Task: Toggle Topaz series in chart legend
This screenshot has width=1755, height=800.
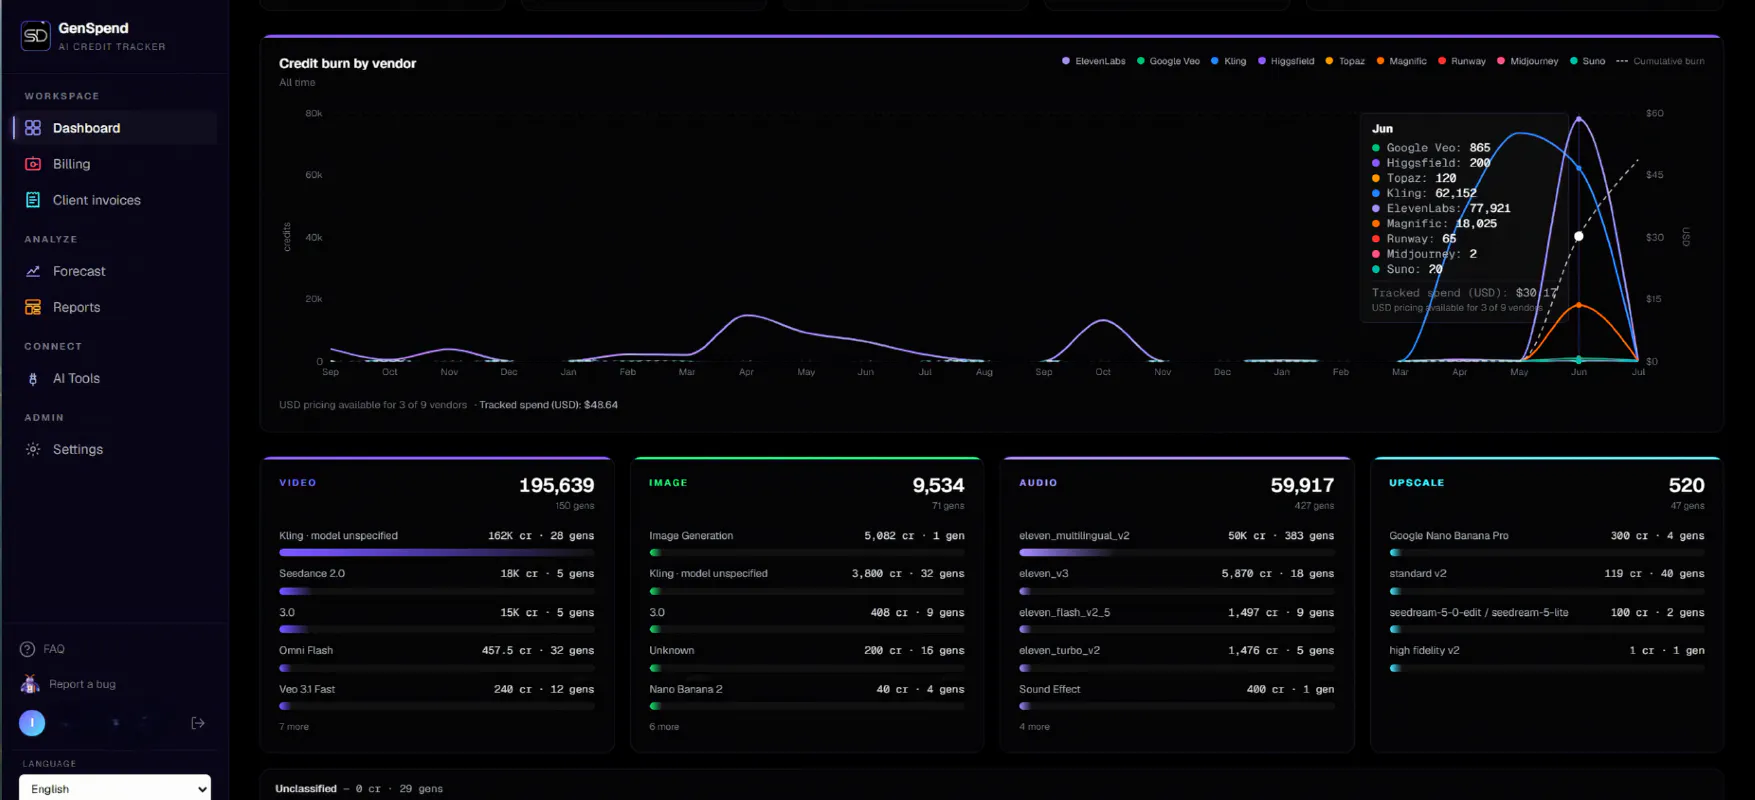Action: tap(1345, 61)
